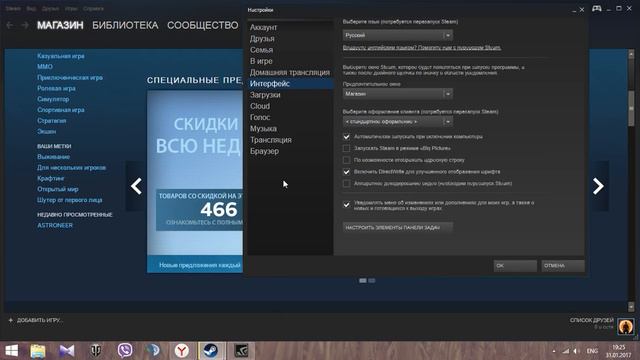Enable hardware video decoding checkbox
This screenshot has height=360, width=640.
347,184
